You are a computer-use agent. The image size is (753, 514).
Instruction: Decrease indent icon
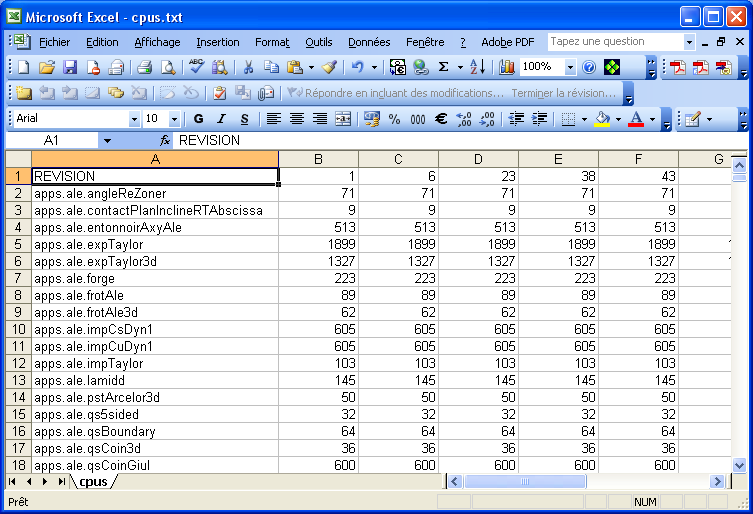[516, 119]
